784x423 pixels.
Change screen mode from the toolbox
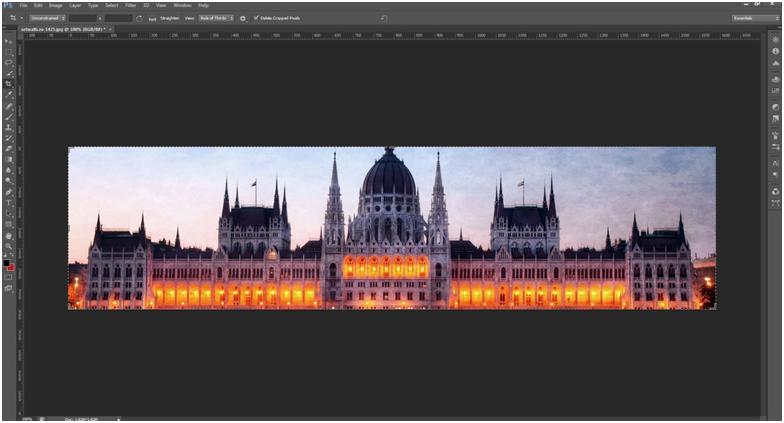click(x=8, y=288)
